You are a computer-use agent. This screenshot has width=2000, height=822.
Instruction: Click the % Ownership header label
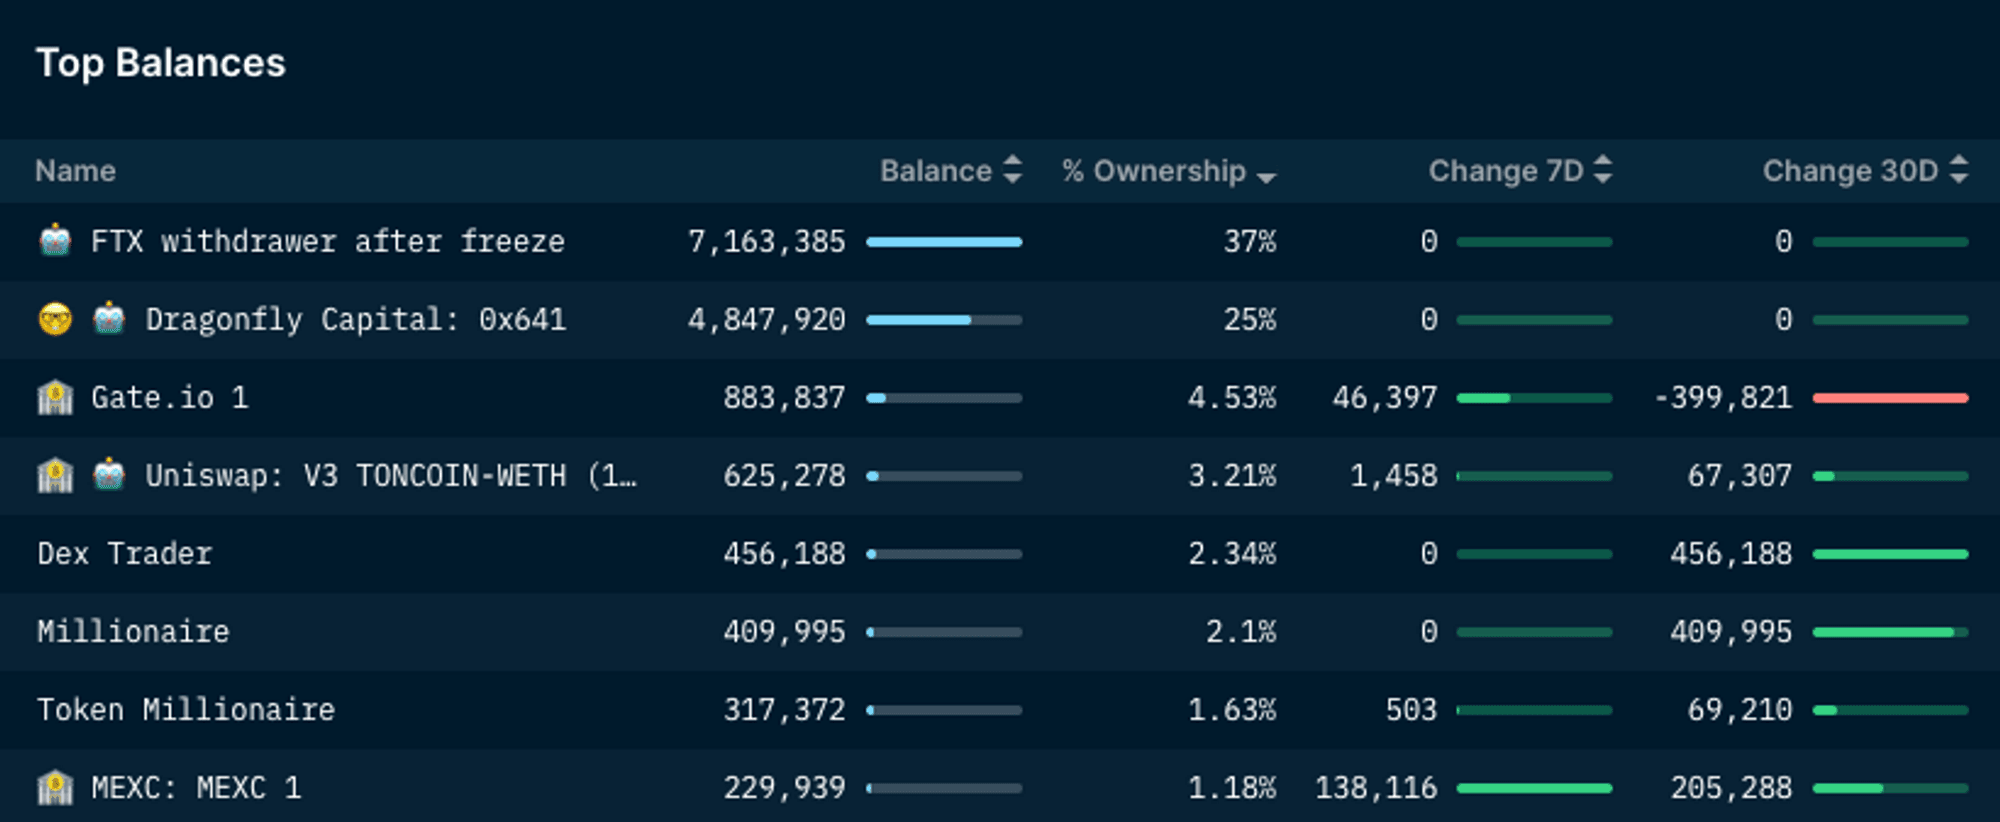coord(1154,171)
